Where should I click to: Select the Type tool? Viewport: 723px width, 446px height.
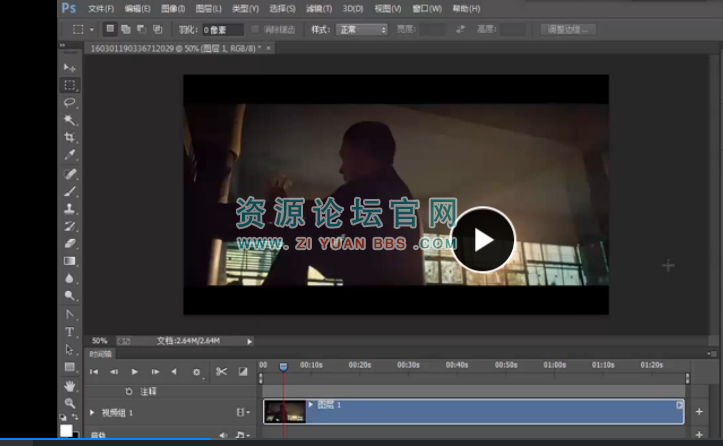[x=70, y=332]
